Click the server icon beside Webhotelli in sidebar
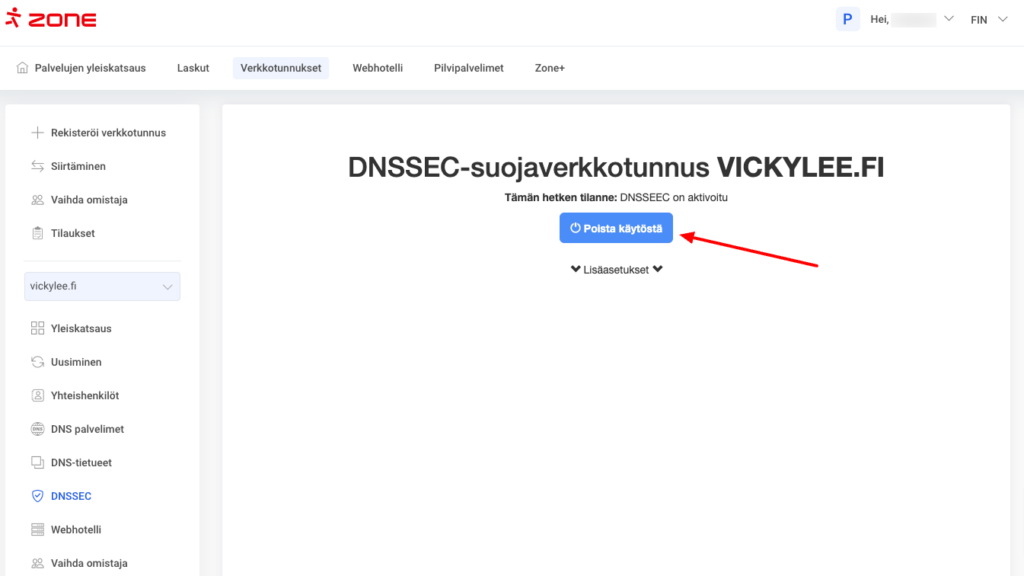The height and width of the screenshot is (576, 1024). point(37,529)
